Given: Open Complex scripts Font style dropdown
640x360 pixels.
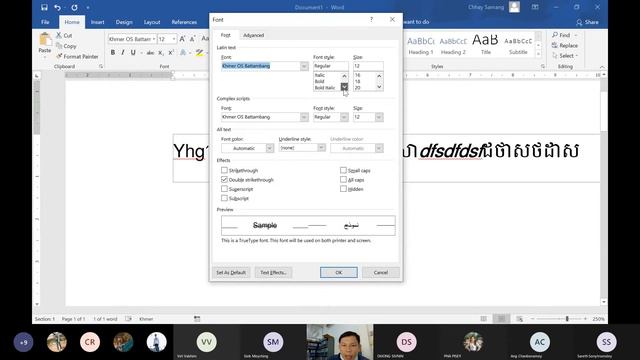Looking at the screenshot, I should (344, 117).
